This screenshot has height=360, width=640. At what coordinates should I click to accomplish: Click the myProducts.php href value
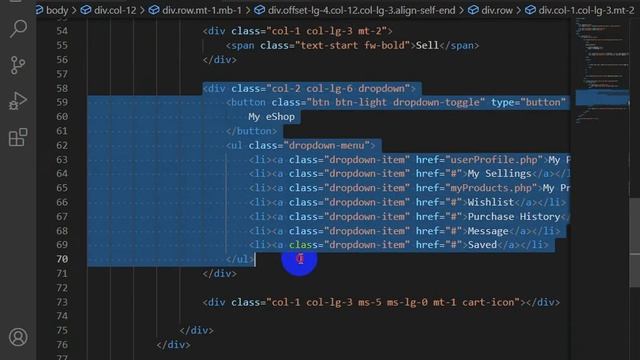click(493, 188)
